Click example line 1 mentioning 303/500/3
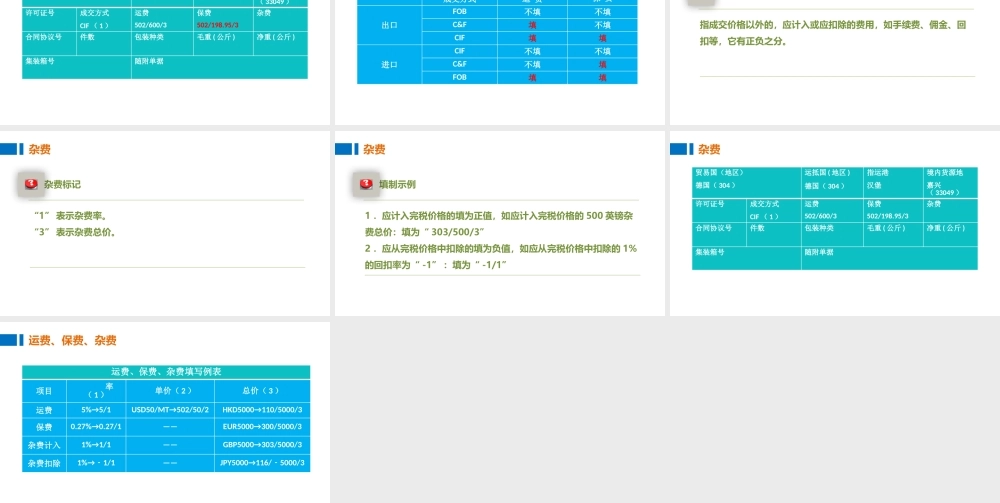 tap(499, 224)
